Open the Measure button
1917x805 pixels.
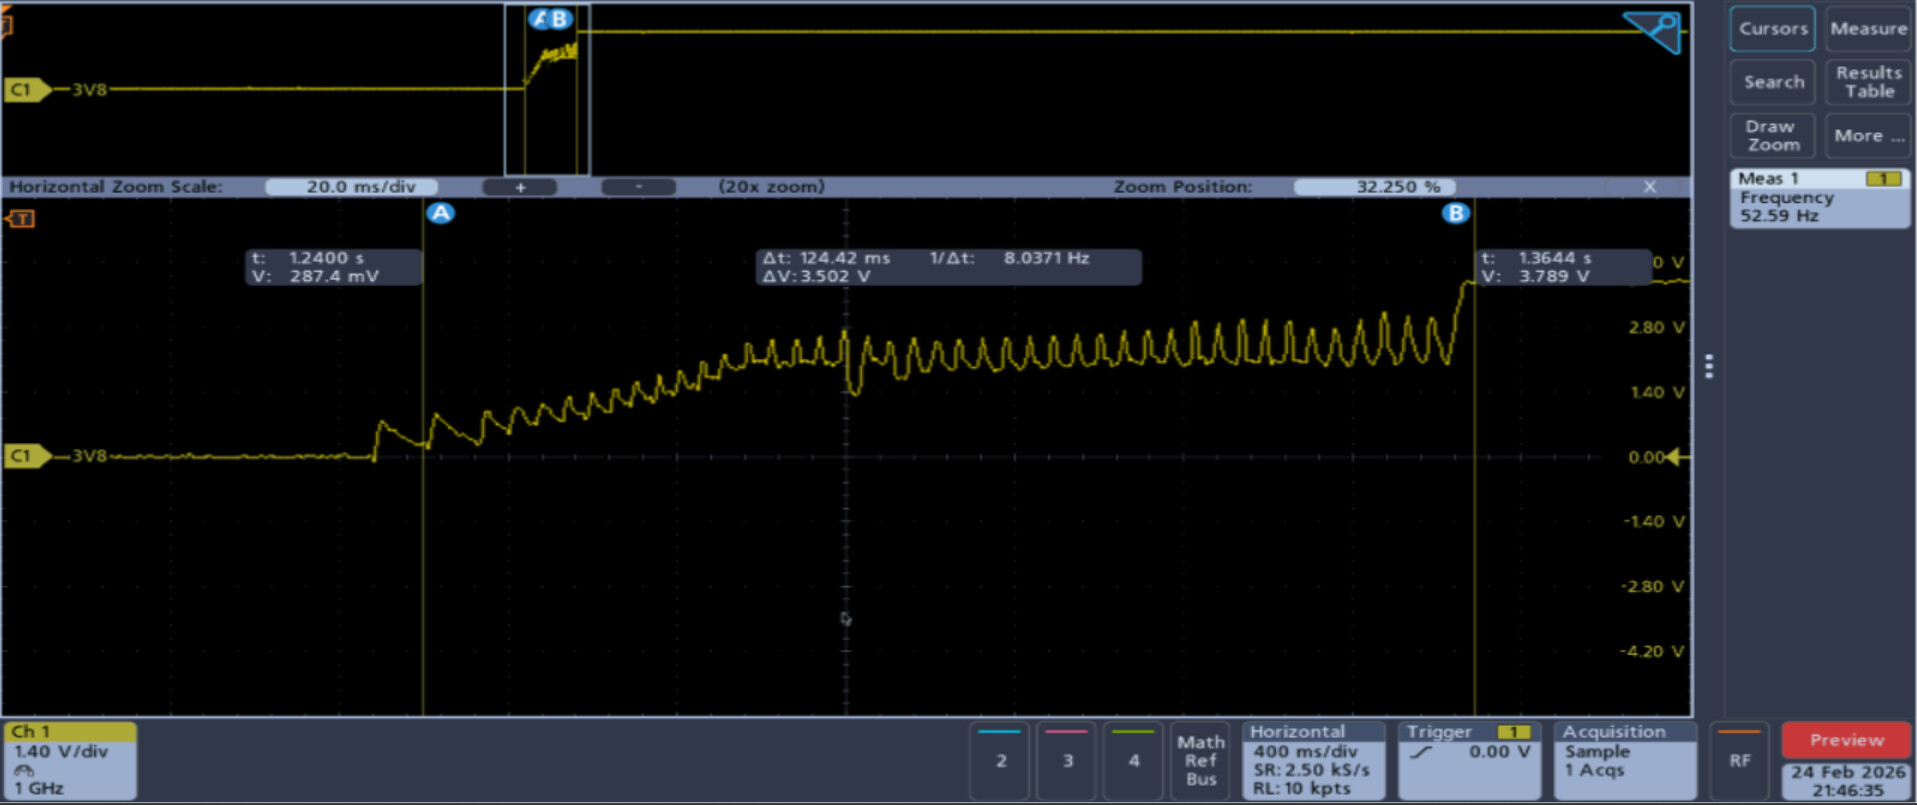pyautogui.click(x=1867, y=29)
